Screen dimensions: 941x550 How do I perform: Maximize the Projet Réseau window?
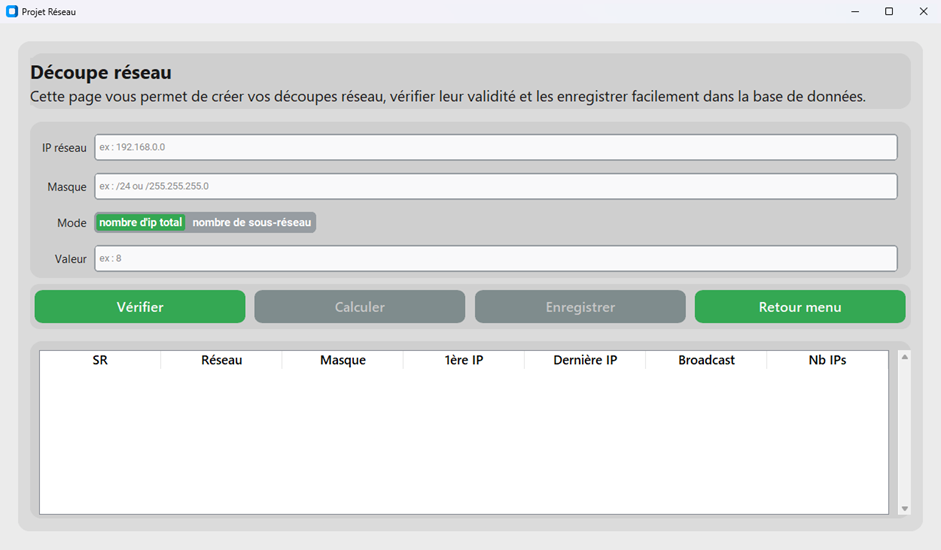[889, 12]
